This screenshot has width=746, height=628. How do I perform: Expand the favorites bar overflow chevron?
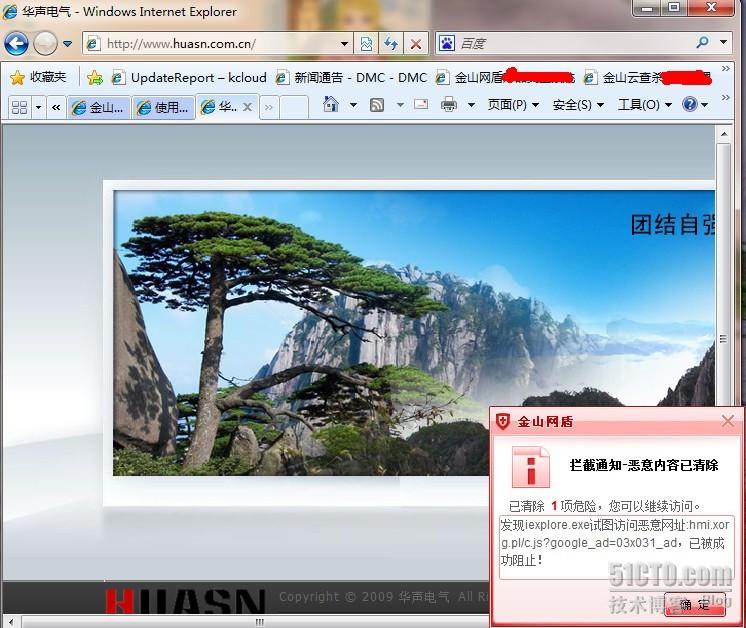coord(726,69)
